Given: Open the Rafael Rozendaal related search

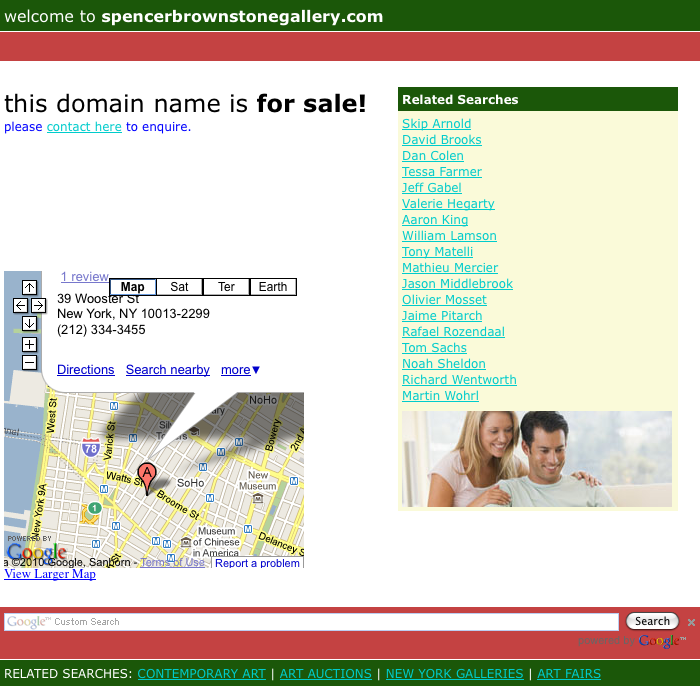Looking at the screenshot, I should (453, 332).
